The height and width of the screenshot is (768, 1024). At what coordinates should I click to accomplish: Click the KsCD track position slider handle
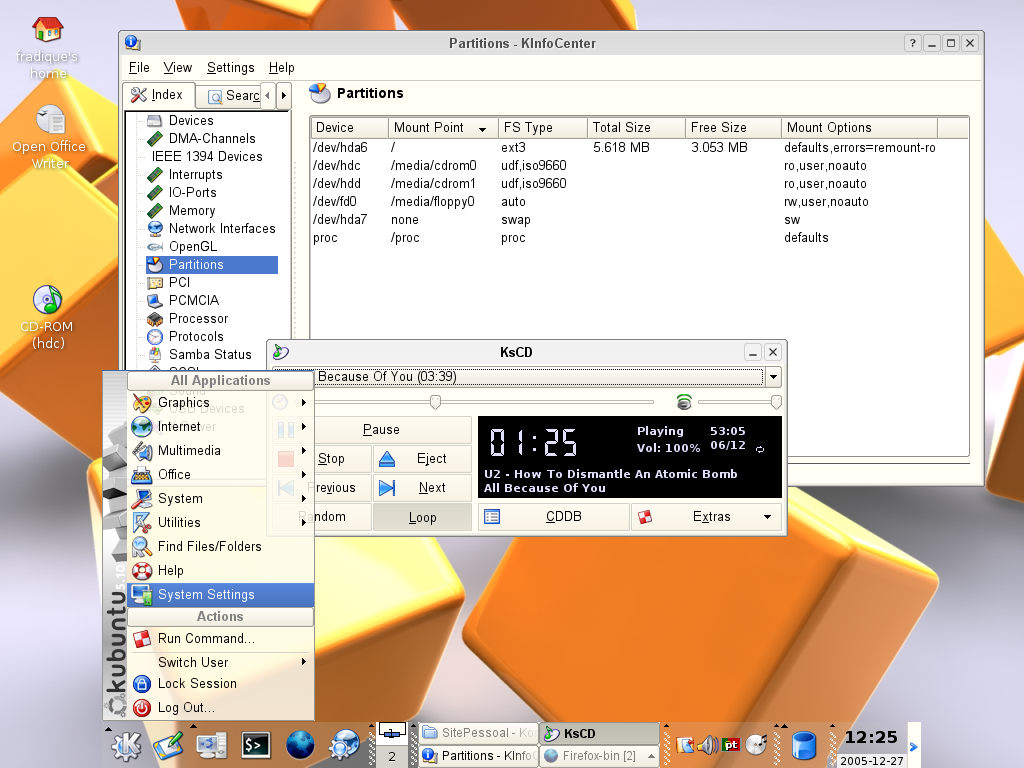click(x=435, y=402)
